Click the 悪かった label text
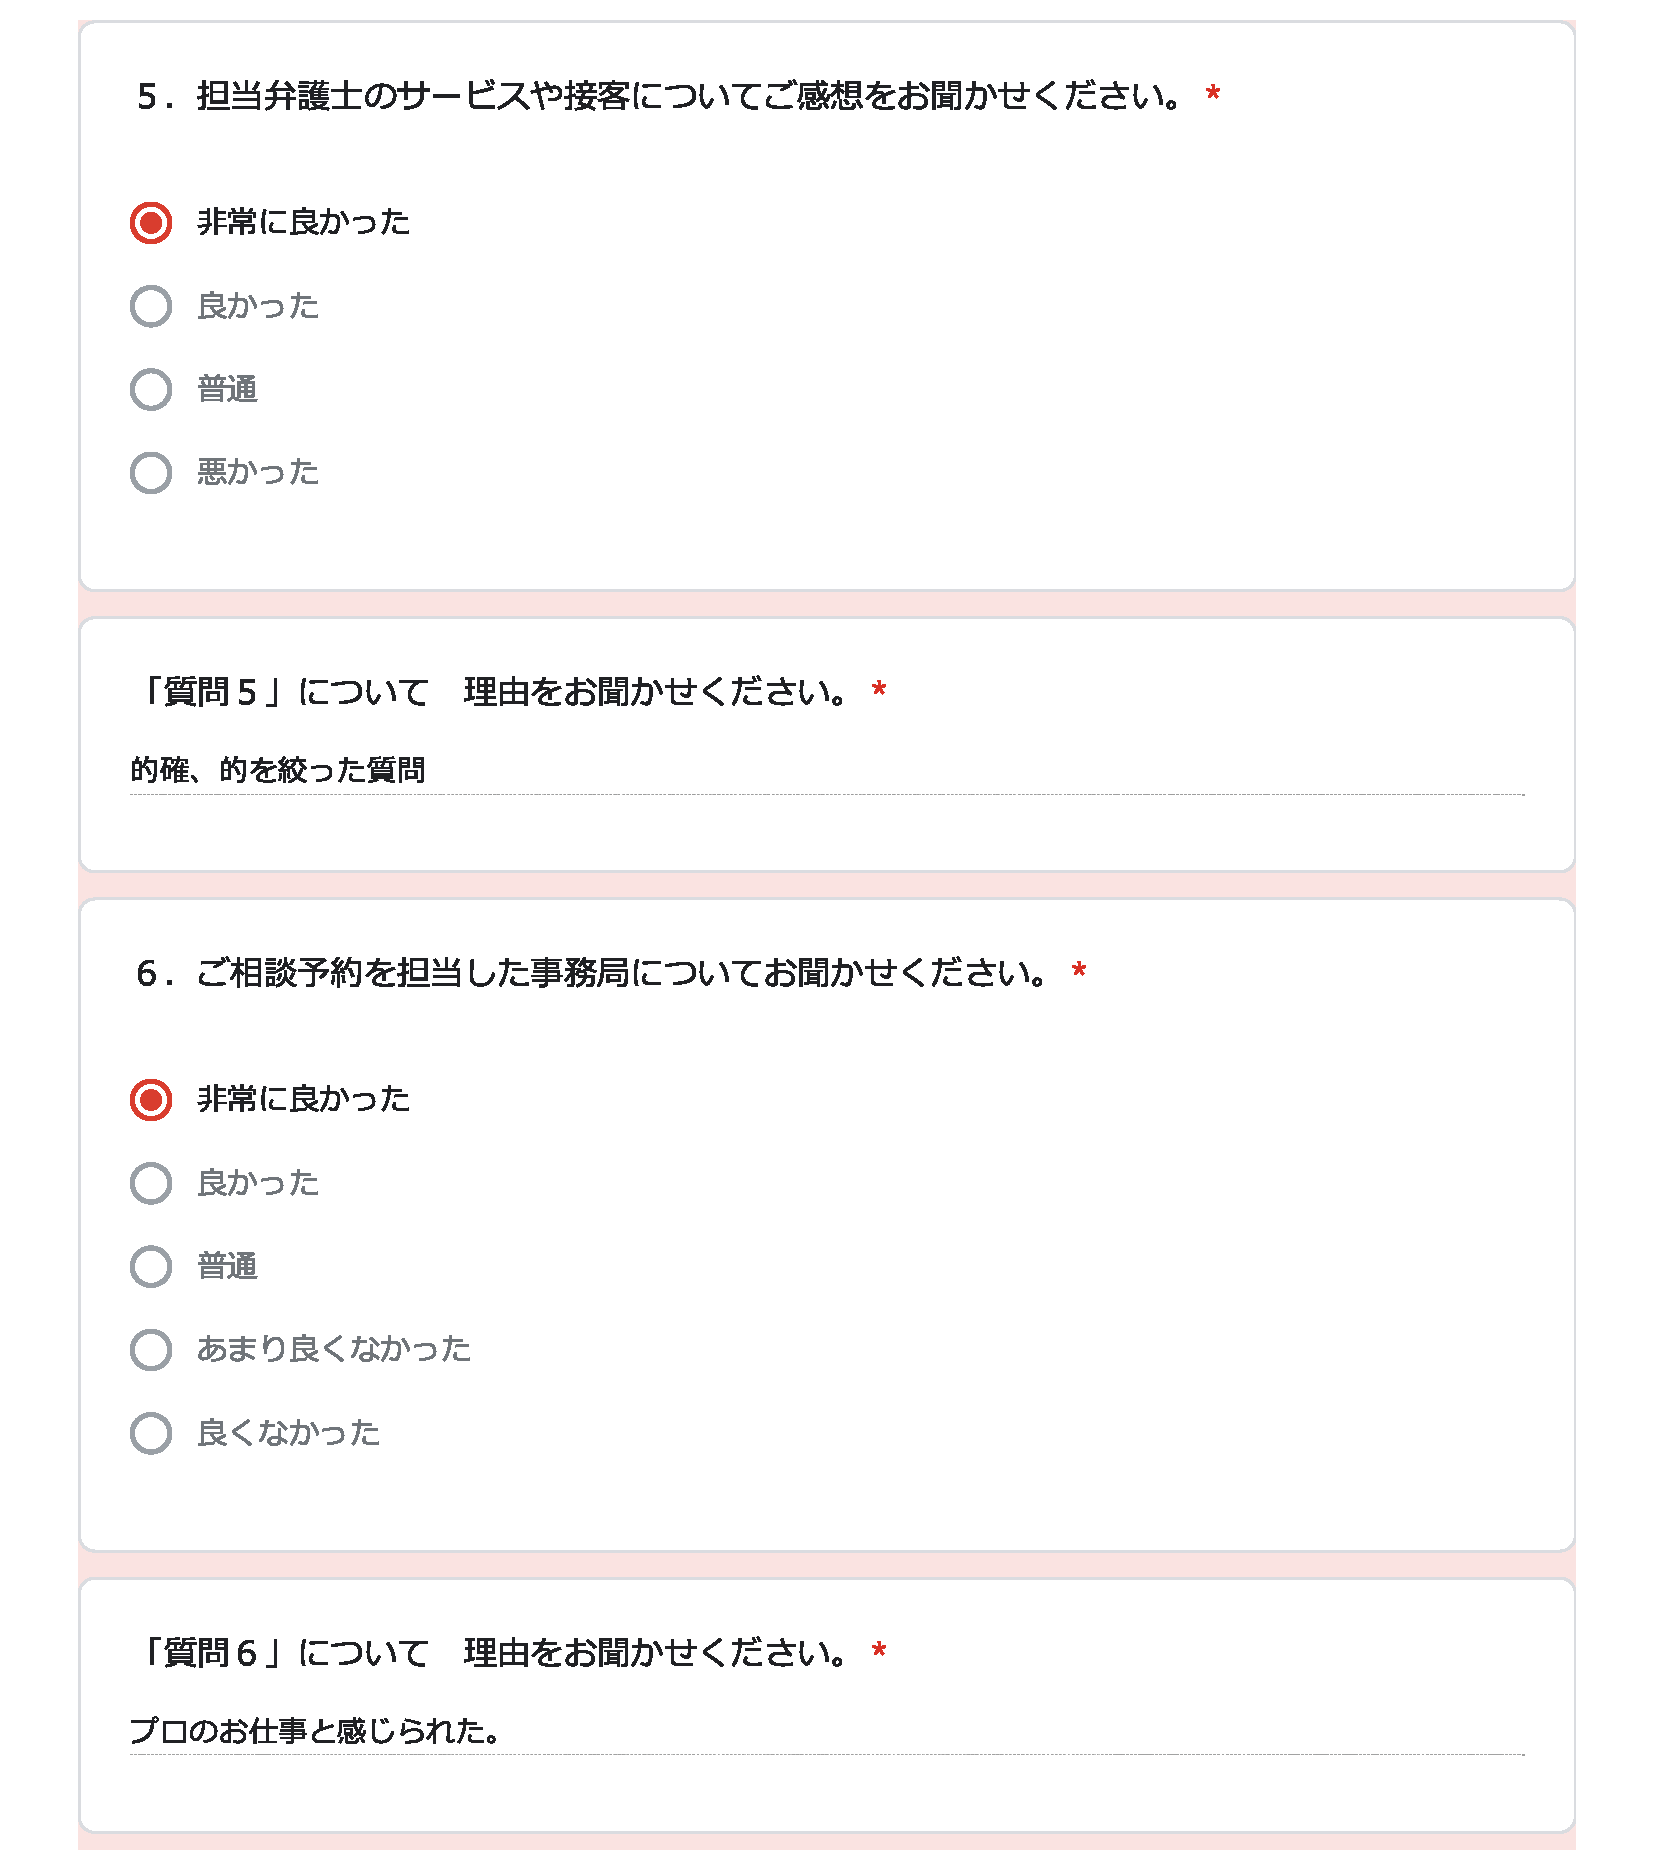Screen dimensions: 1654x1850 [x=258, y=472]
